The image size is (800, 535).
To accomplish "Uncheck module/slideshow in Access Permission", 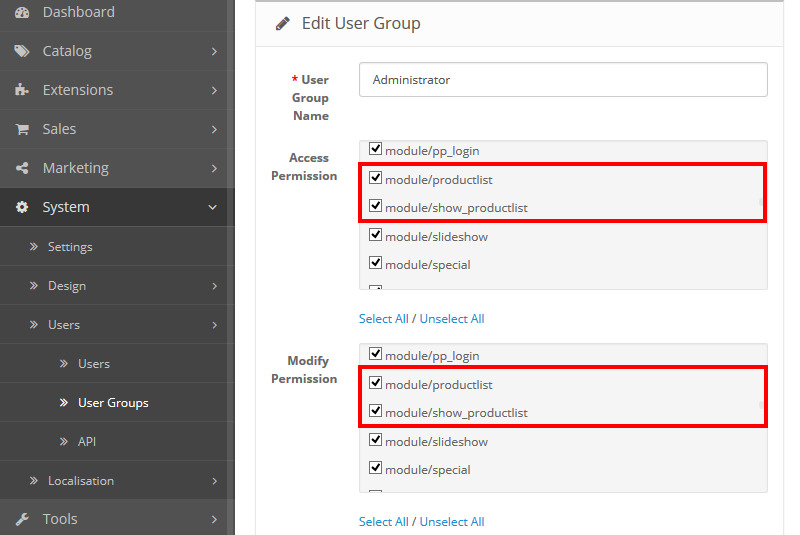I will (x=376, y=235).
